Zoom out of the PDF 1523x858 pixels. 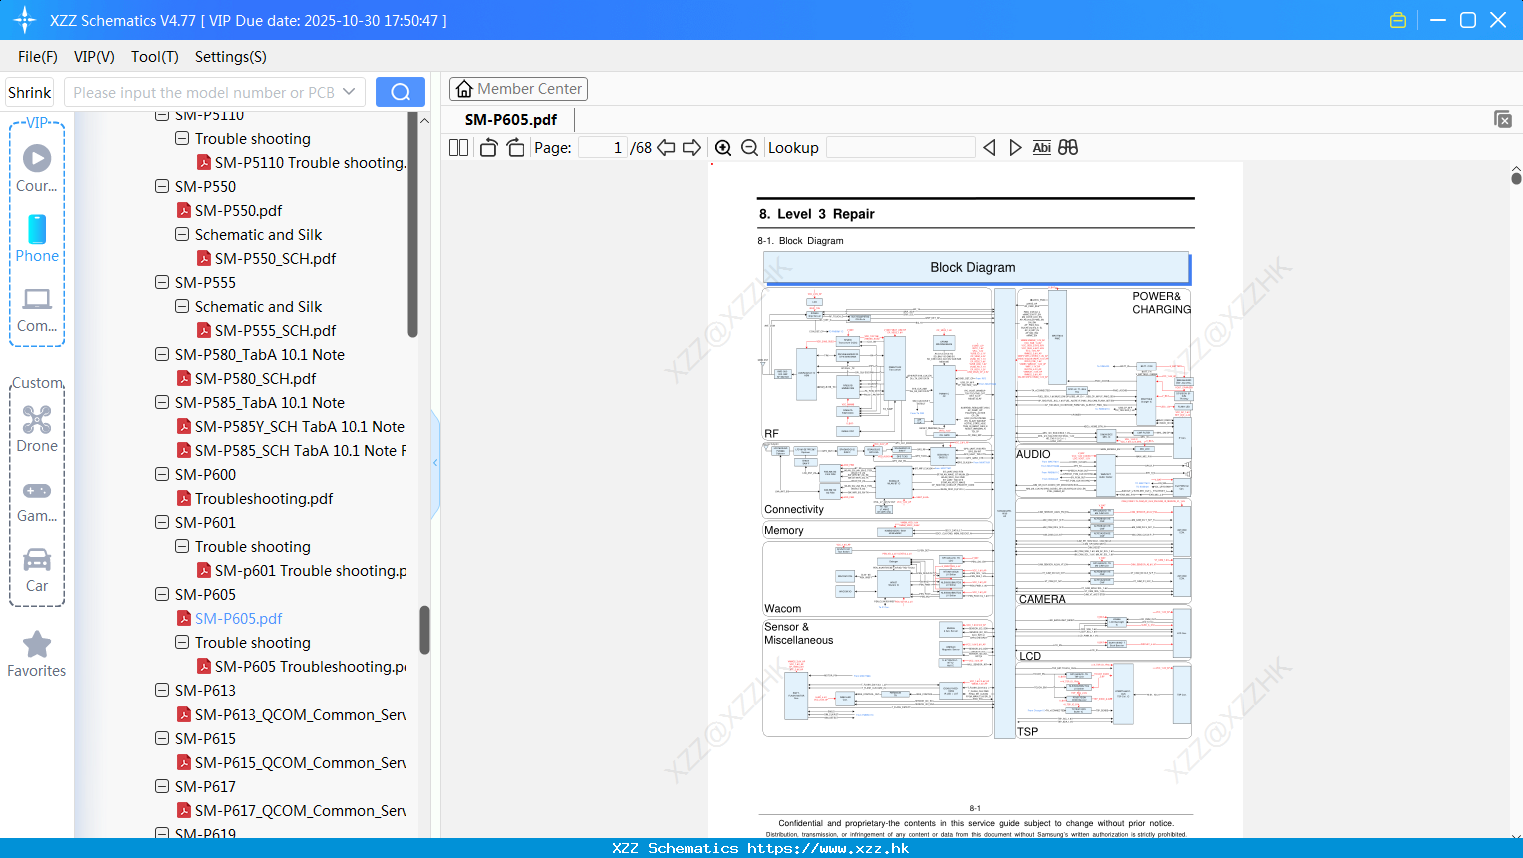(750, 148)
